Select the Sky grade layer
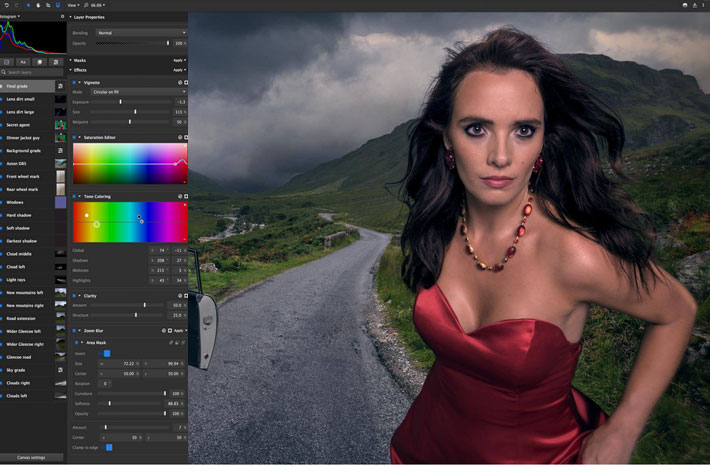Image resolution: width=710 pixels, height=473 pixels. tap(27, 370)
